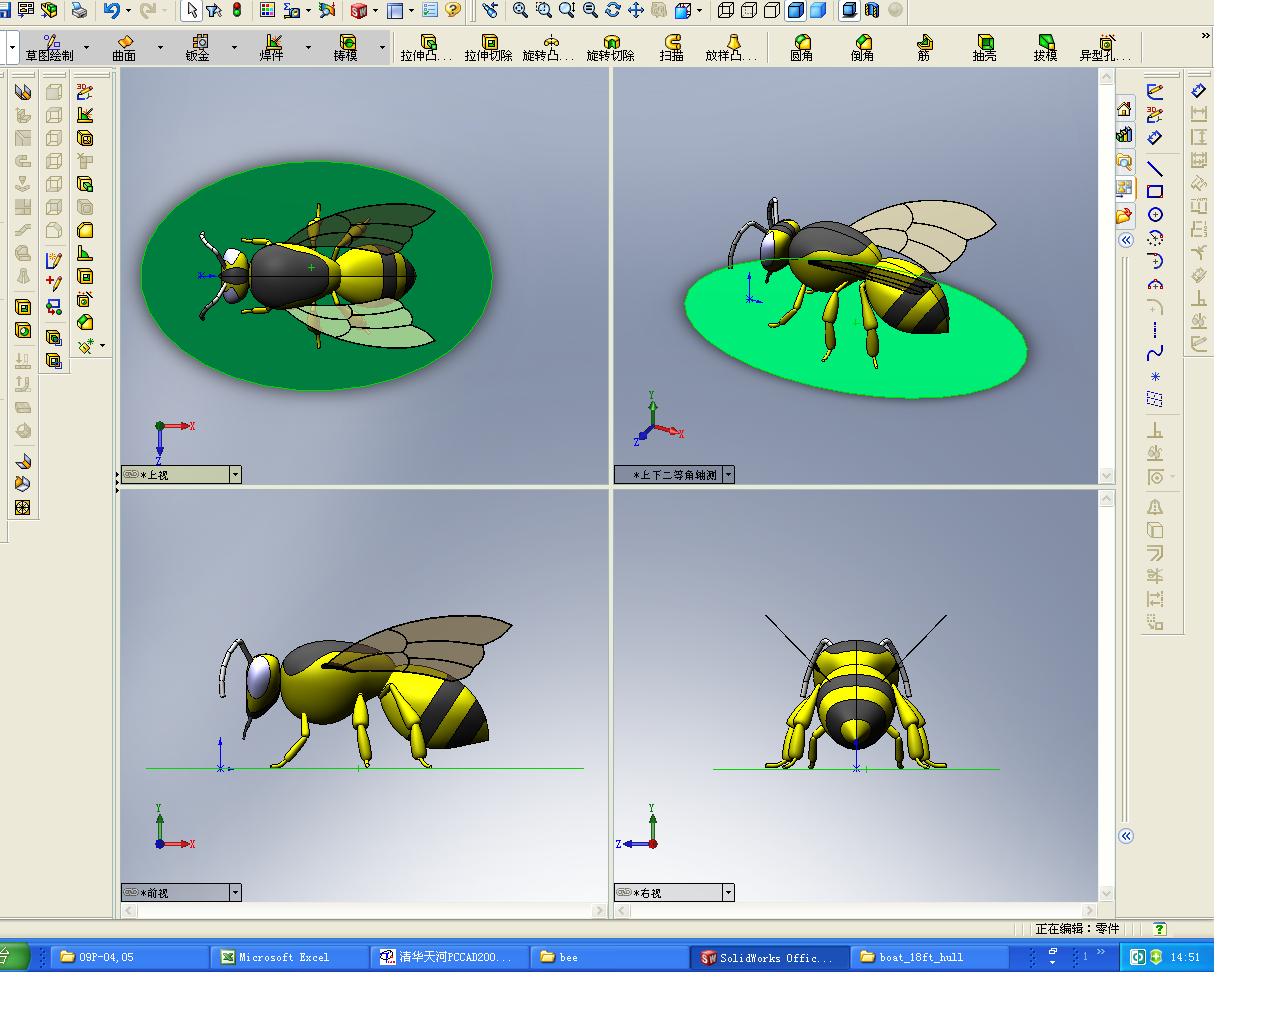Click the 曲面 (Surfaces) command tab
This screenshot has height=1024, width=1280.
[124, 48]
